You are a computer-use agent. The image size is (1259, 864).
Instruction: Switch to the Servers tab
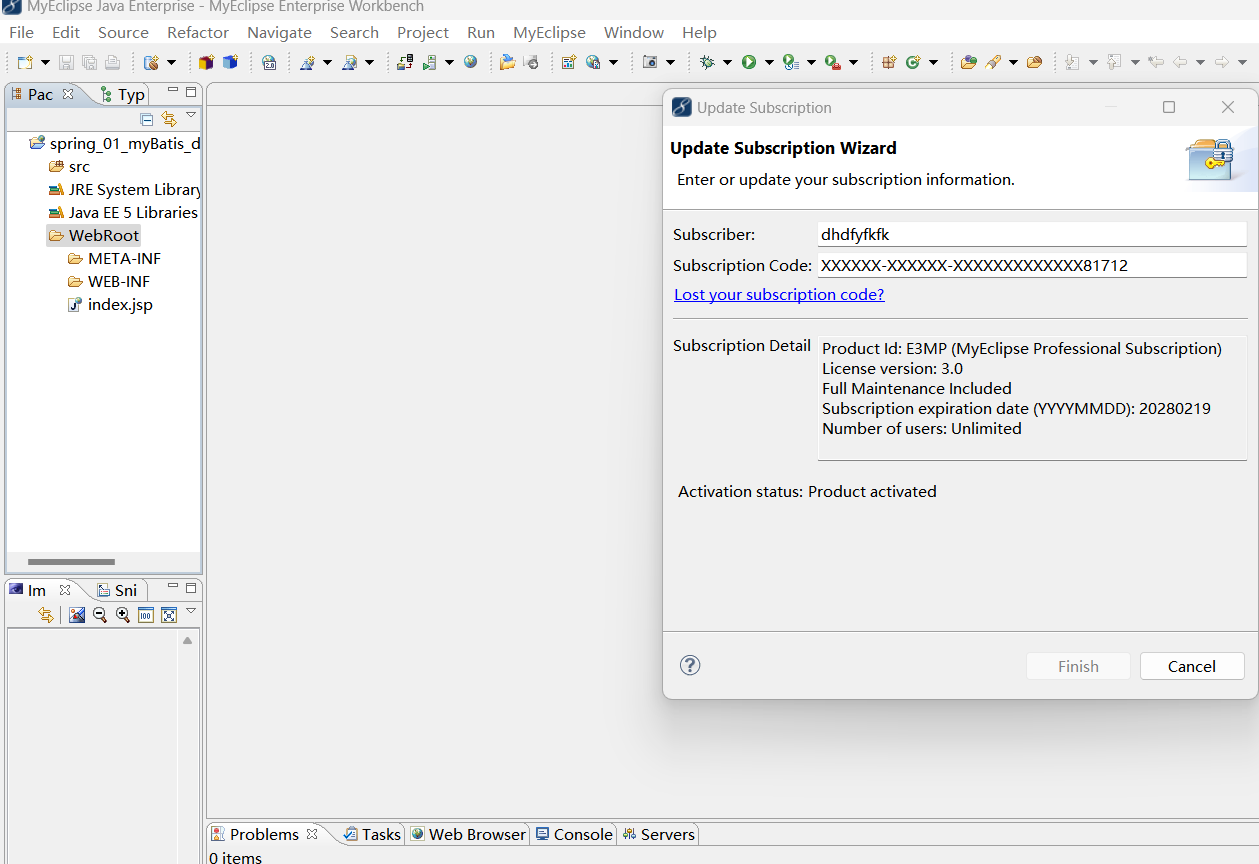click(x=658, y=834)
